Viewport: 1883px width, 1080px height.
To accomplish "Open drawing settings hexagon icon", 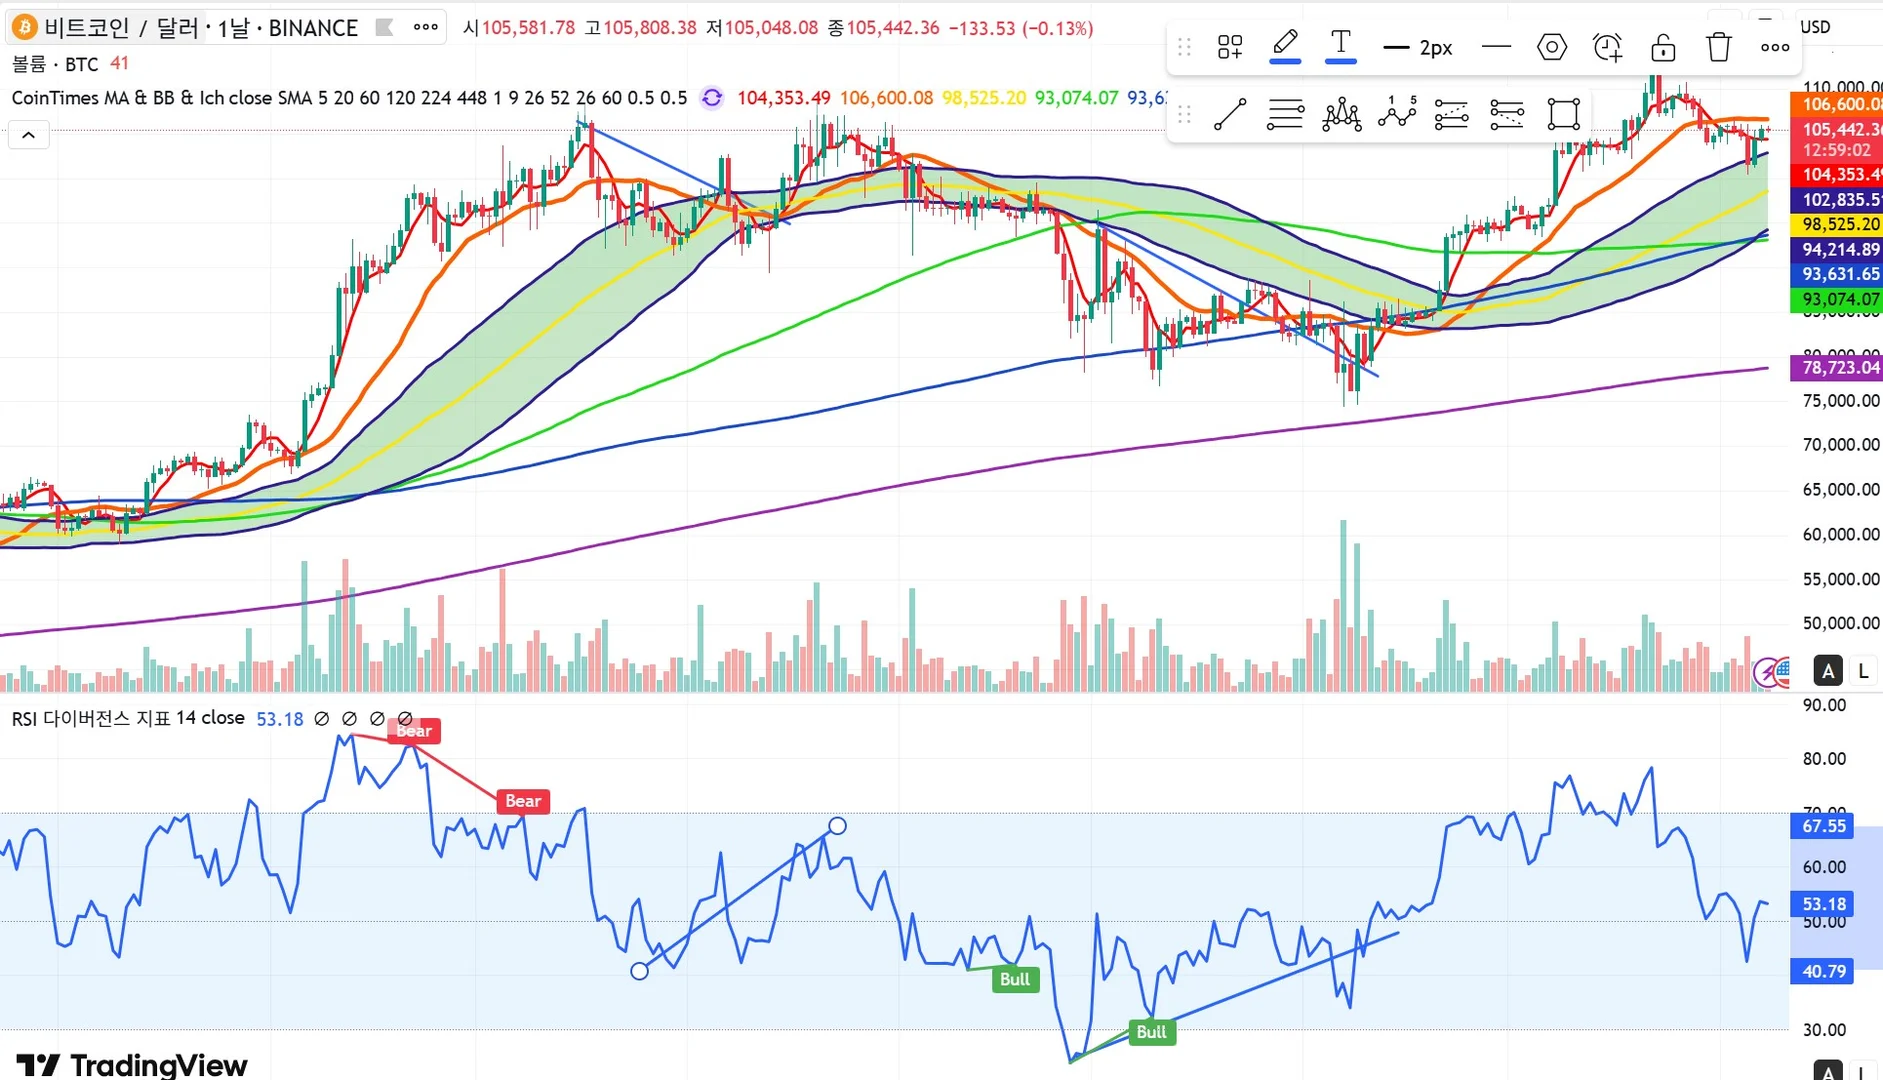I will (x=1552, y=47).
